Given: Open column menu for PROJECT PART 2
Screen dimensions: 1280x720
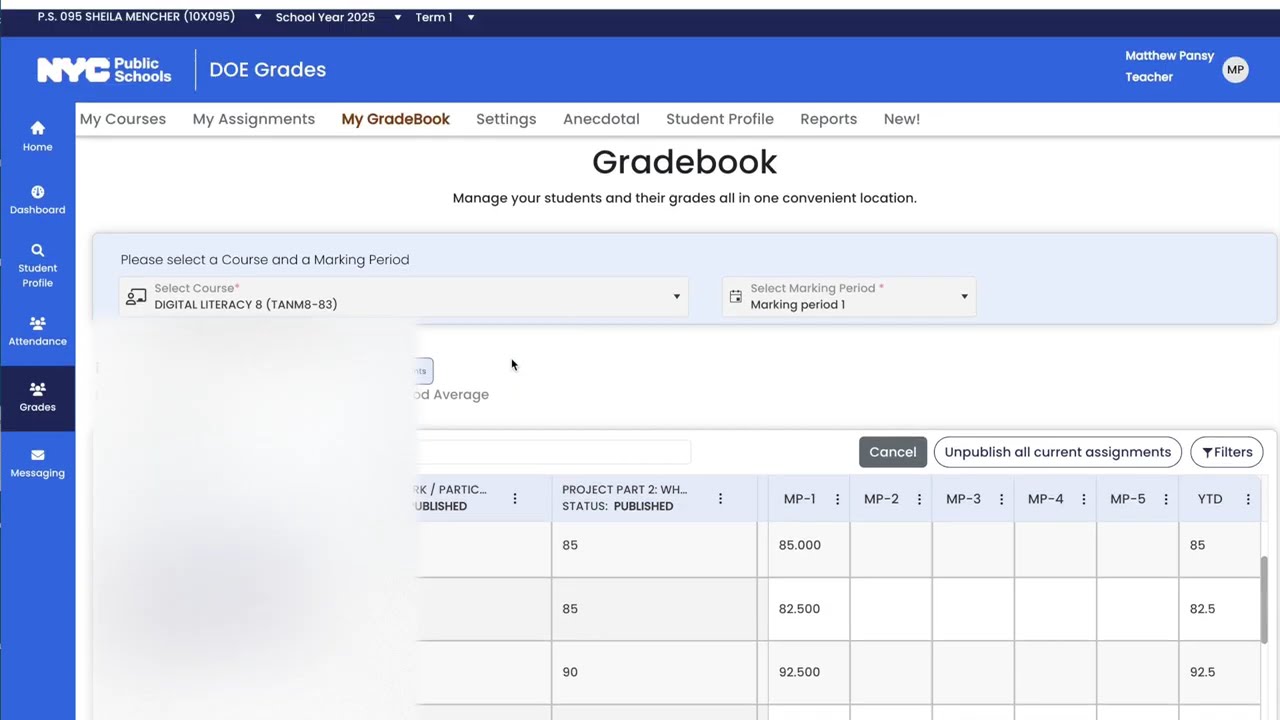Looking at the screenshot, I should 720,498.
